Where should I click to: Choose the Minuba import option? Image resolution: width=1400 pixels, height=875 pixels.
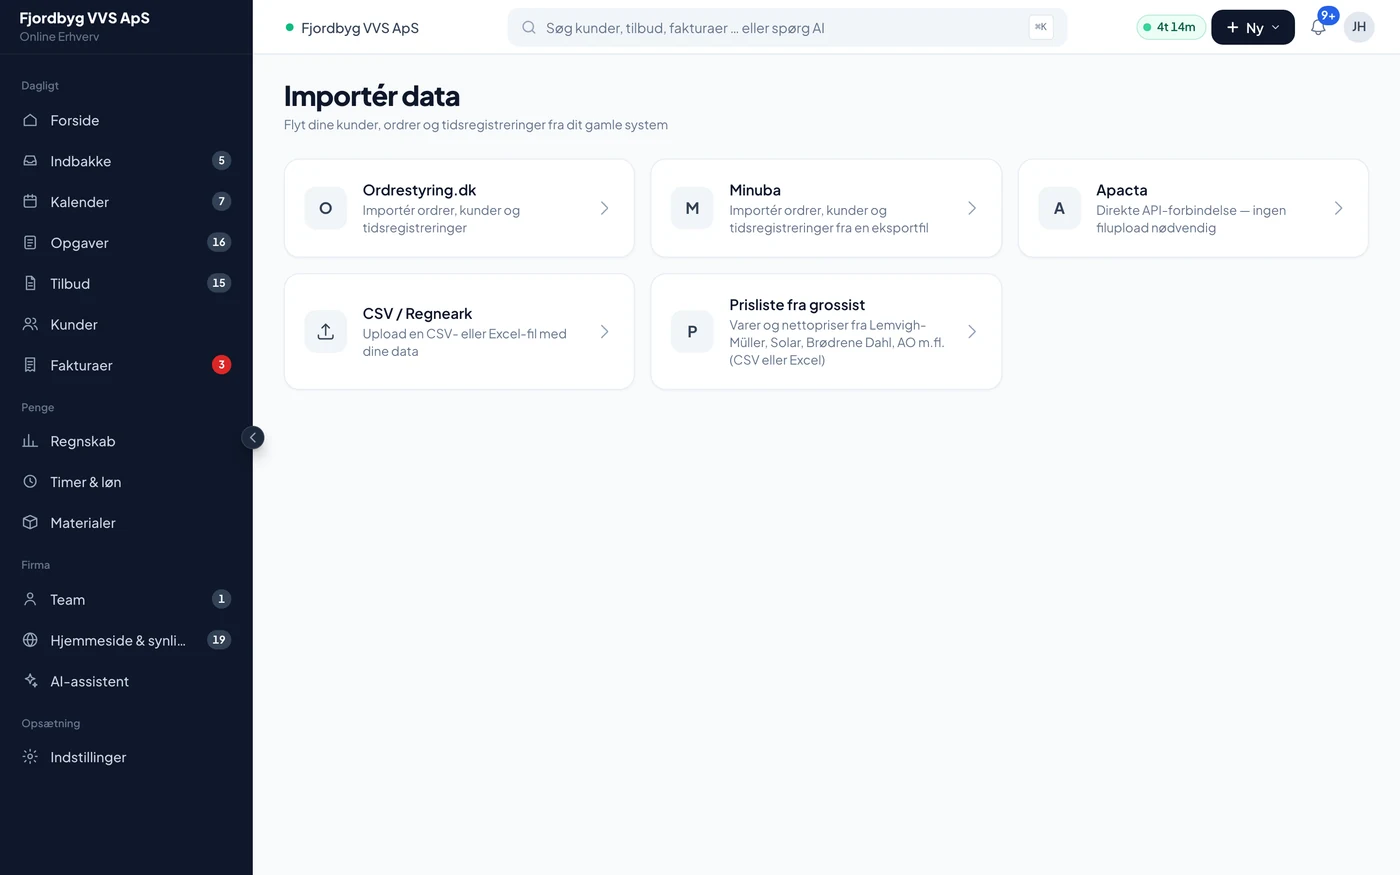[x=826, y=208]
